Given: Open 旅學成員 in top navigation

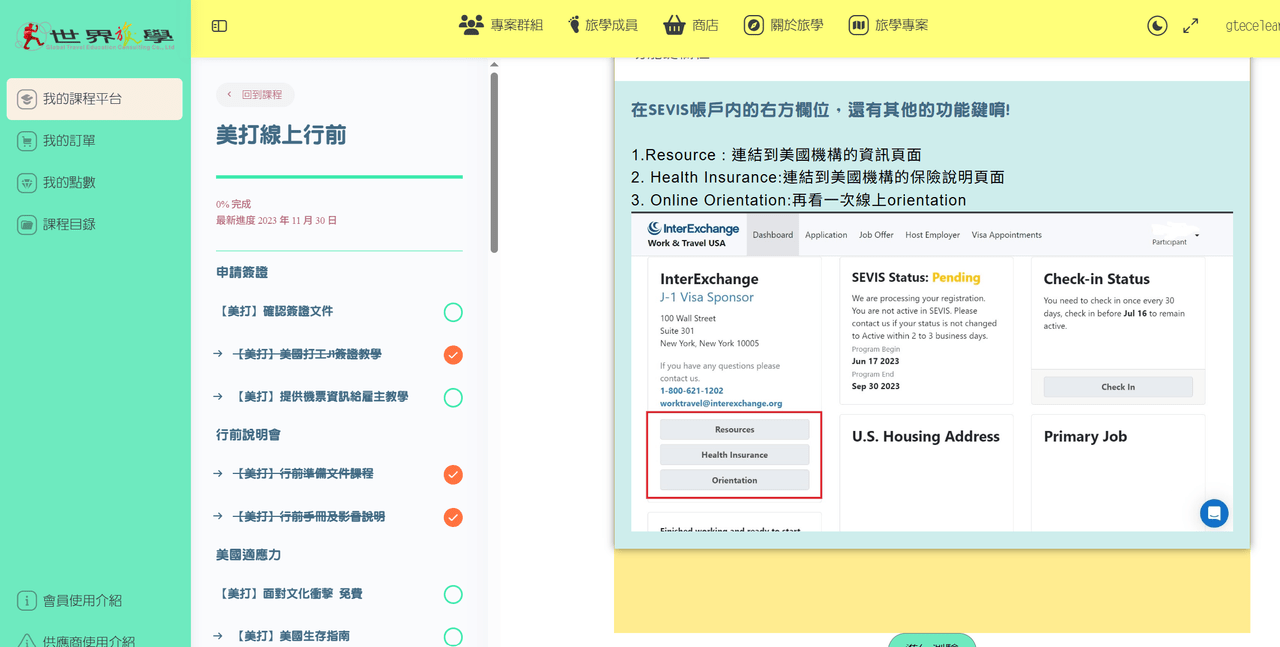Looking at the screenshot, I should pyautogui.click(x=602, y=25).
